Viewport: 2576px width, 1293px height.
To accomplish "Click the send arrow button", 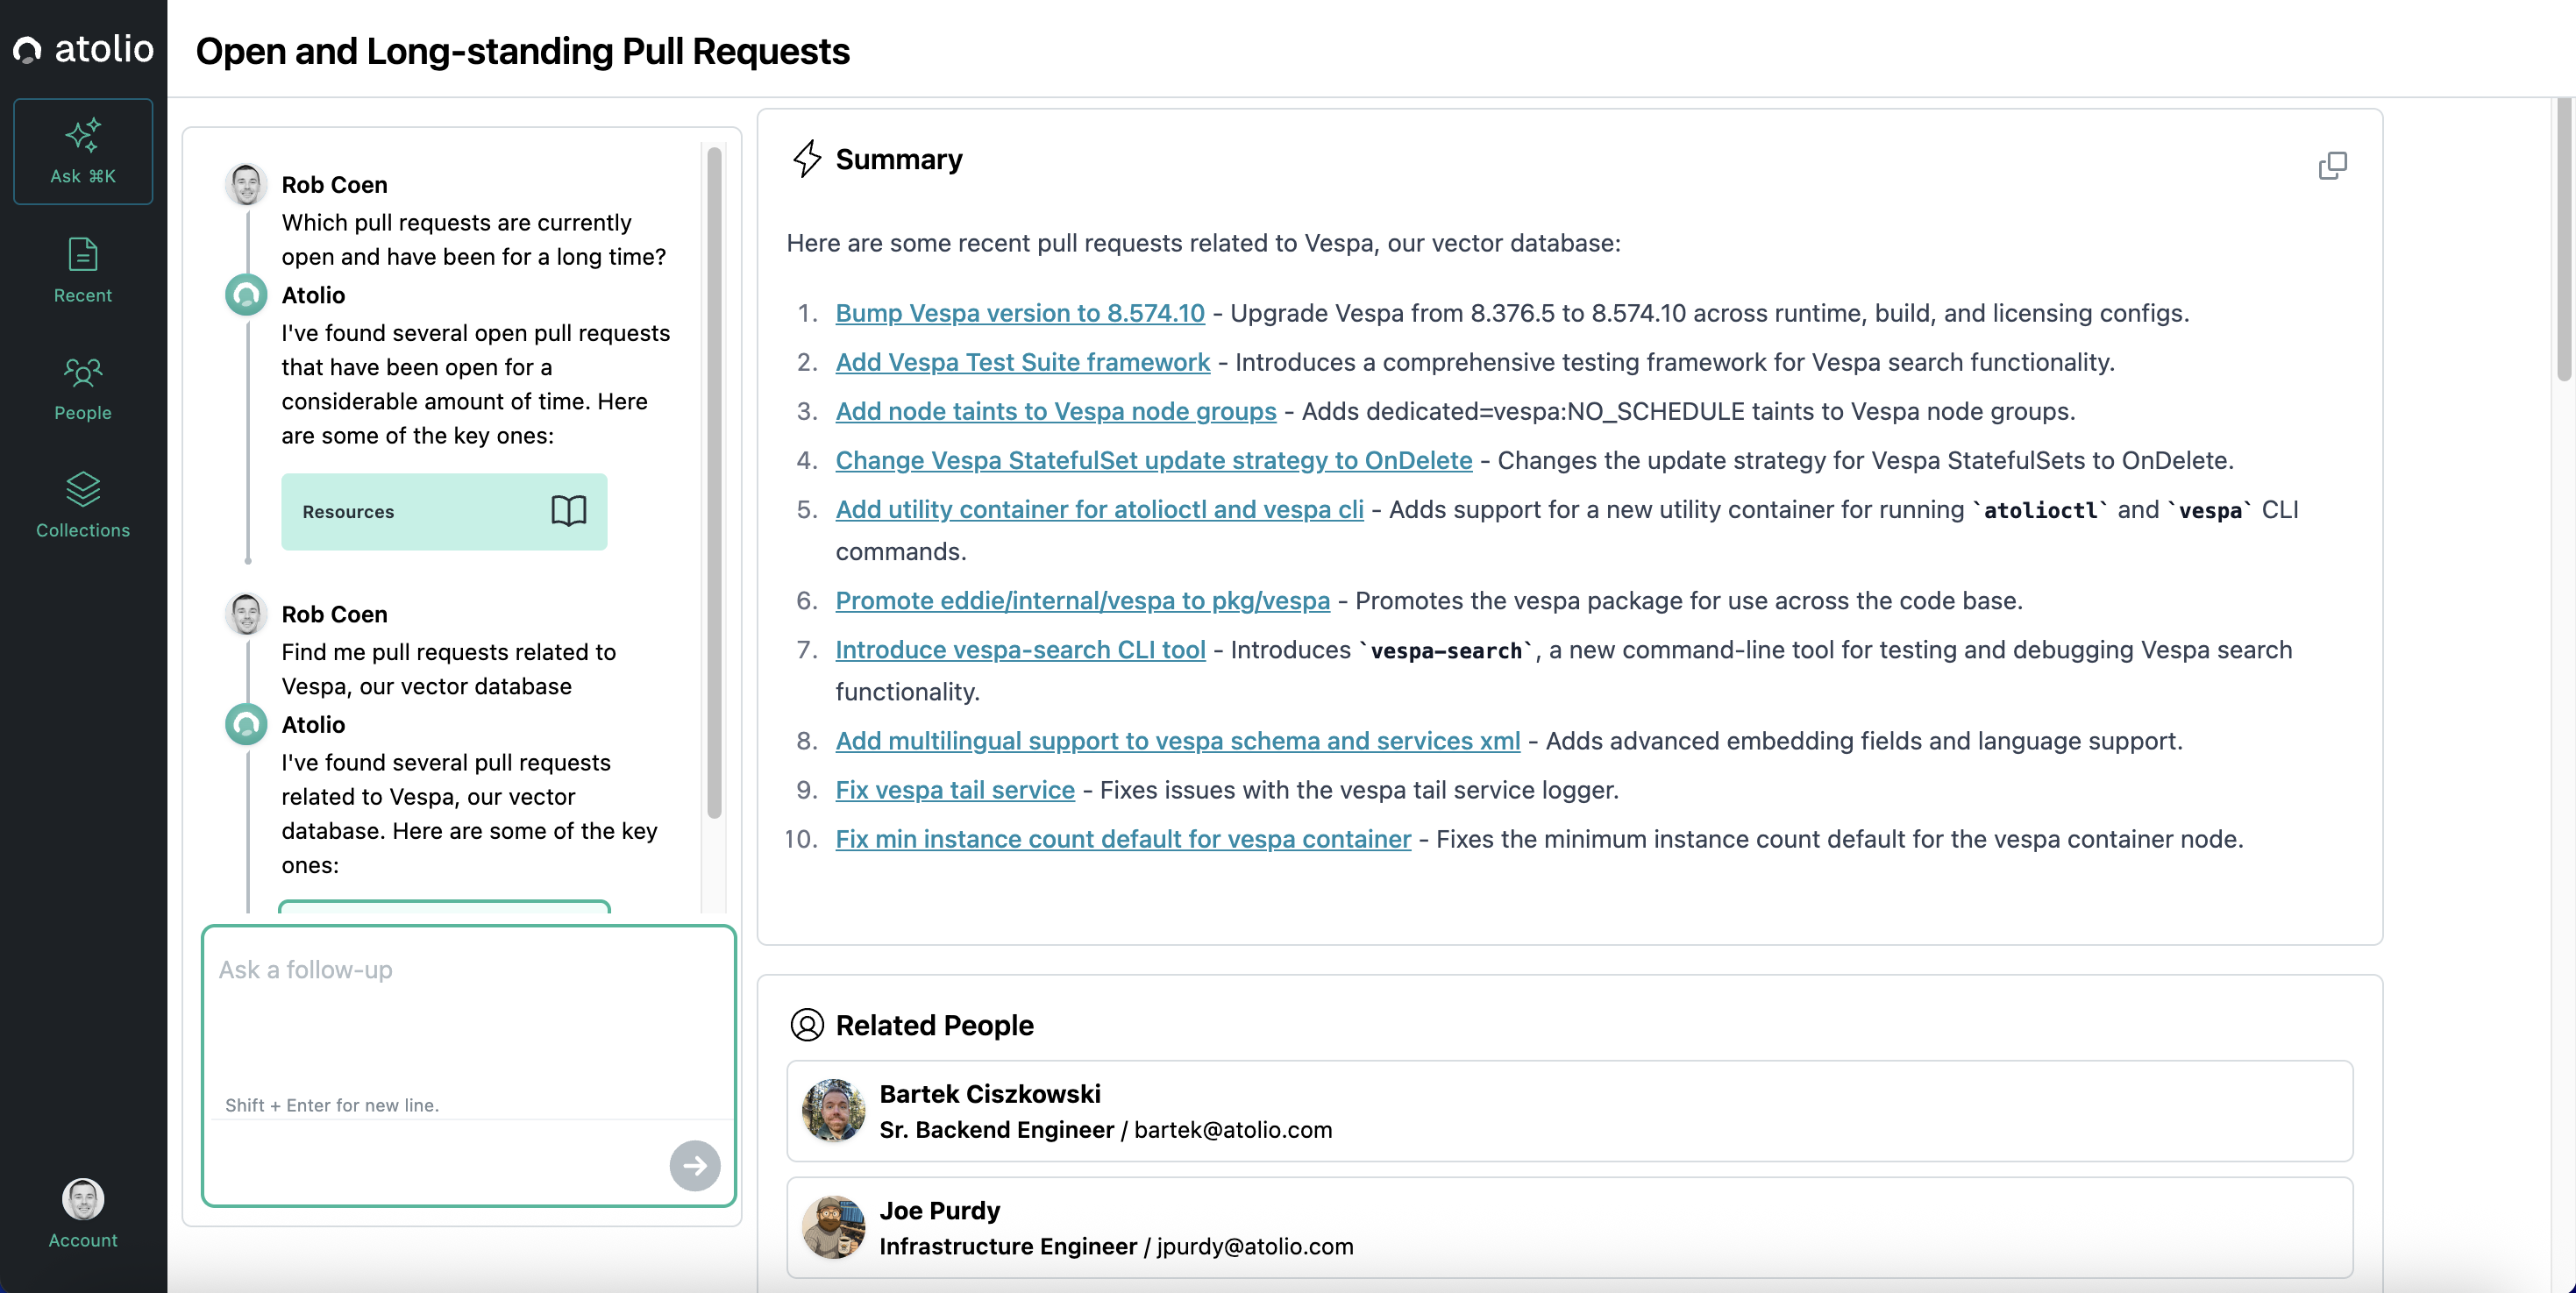I will pos(694,1165).
